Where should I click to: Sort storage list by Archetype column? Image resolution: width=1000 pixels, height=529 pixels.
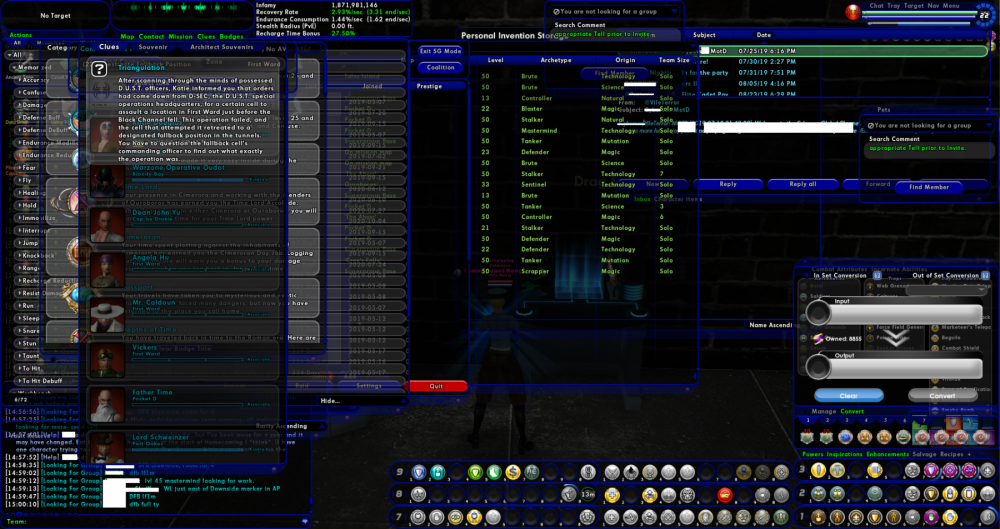coord(555,61)
